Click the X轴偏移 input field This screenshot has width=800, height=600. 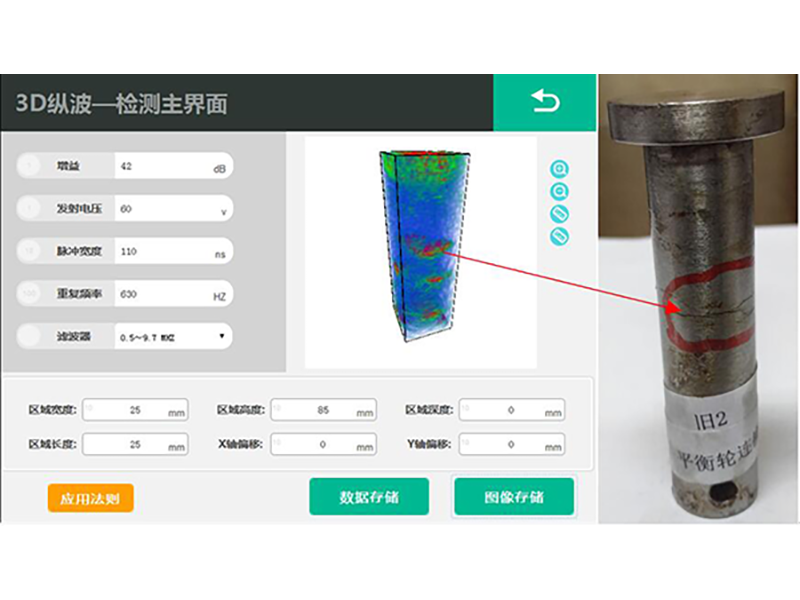(x=324, y=444)
